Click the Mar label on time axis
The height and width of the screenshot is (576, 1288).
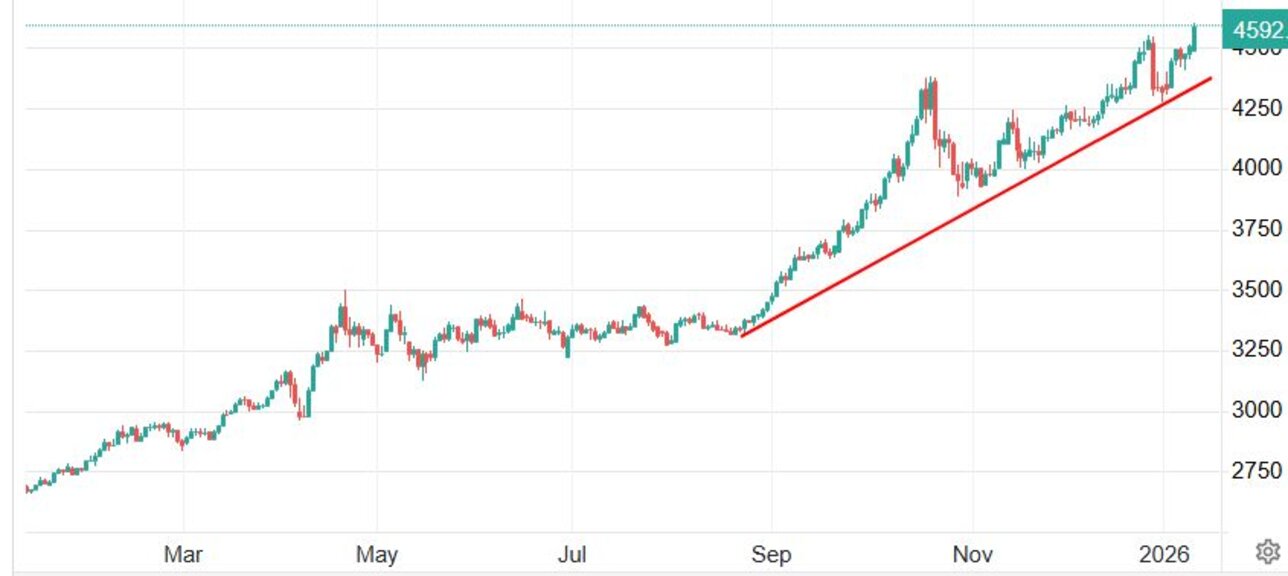(183, 553)
